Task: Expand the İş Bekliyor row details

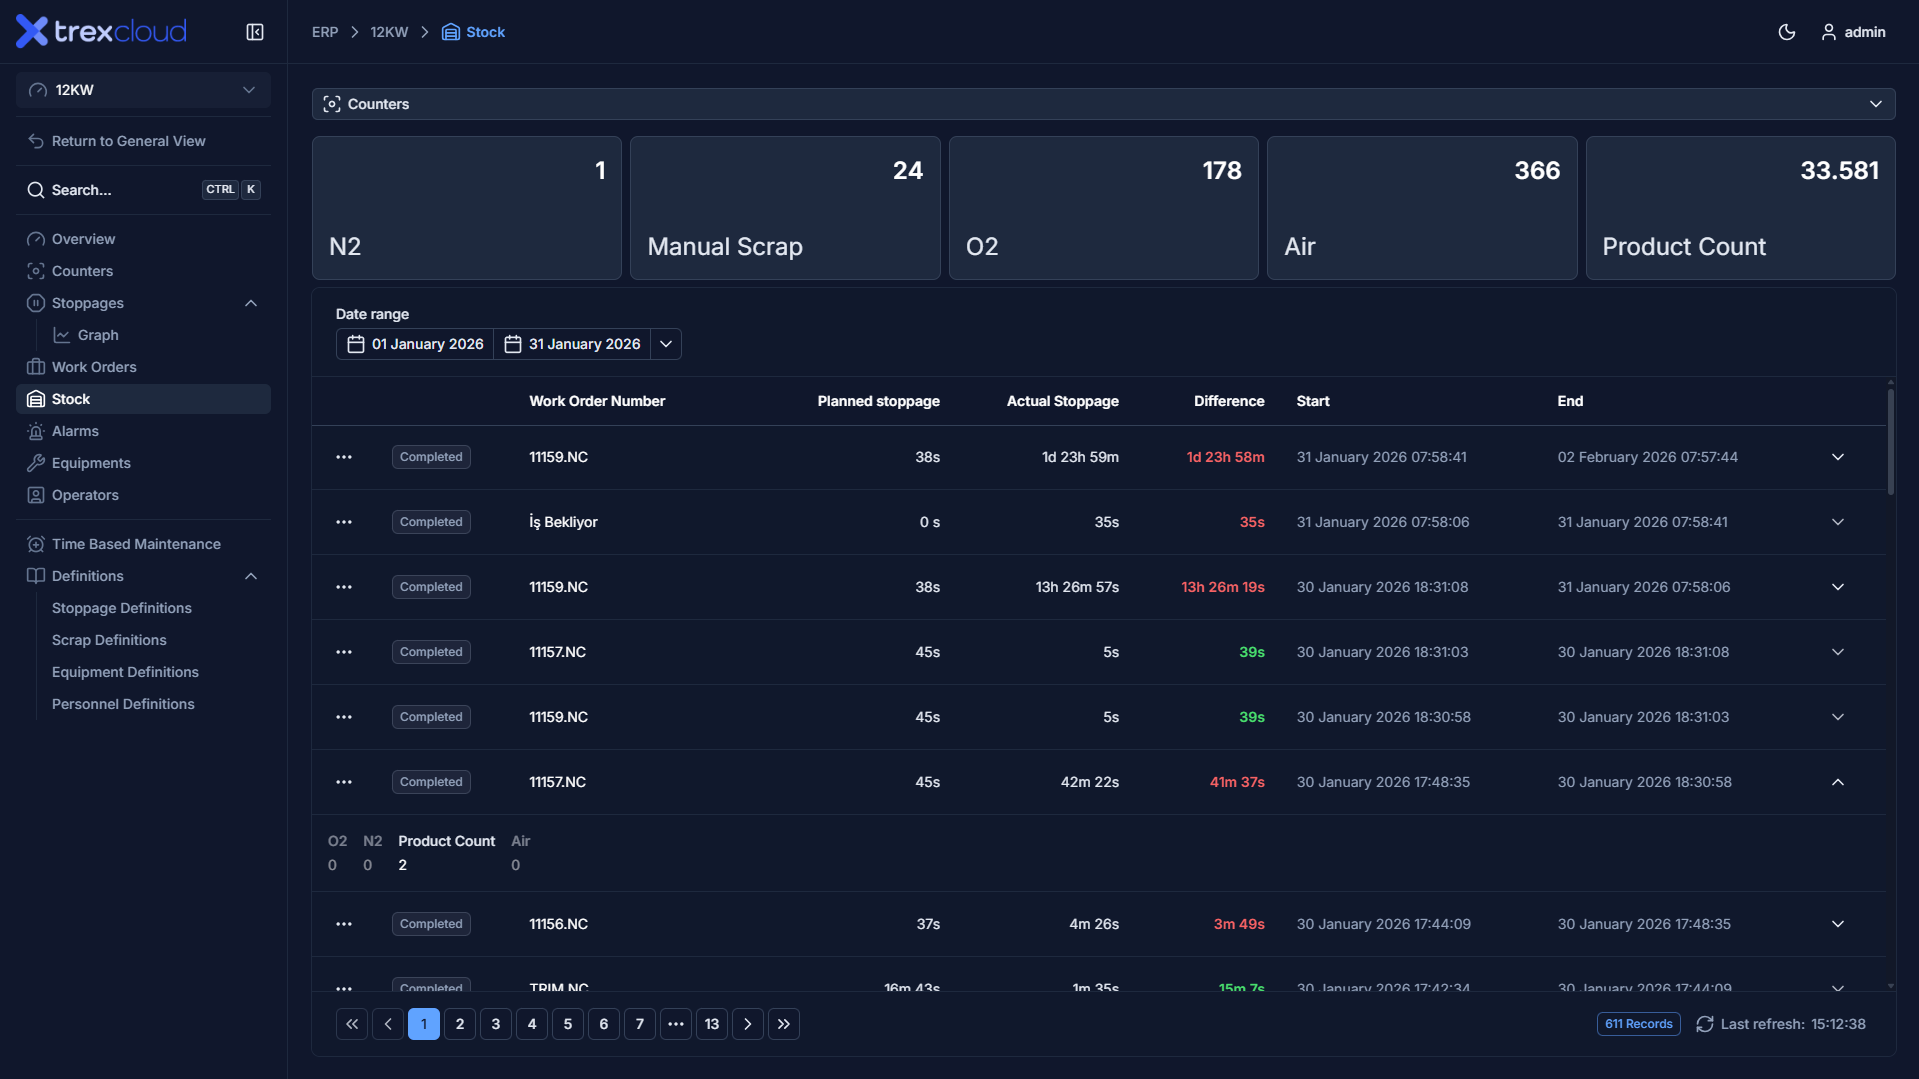Action: tap(1838, 522)
